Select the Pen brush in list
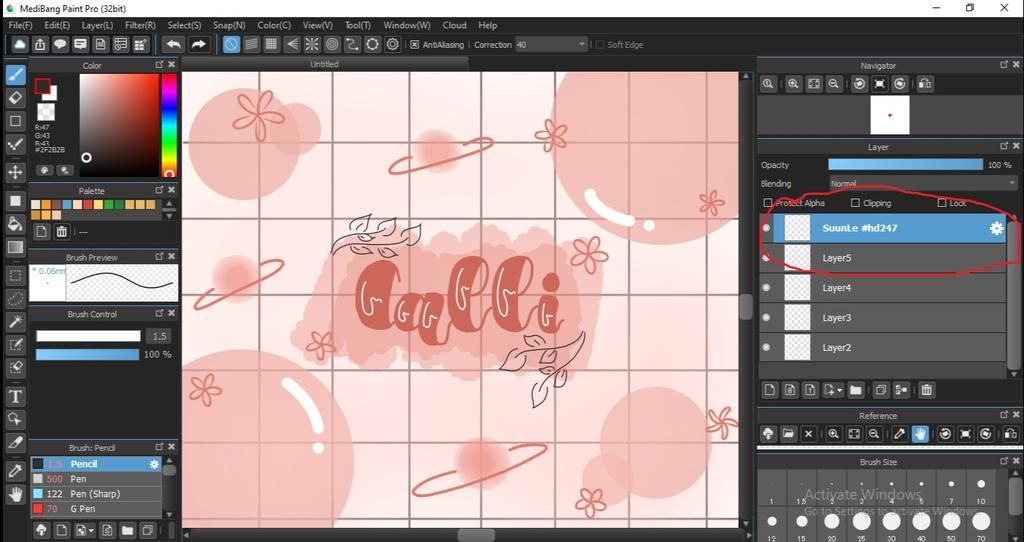Screen dimensions: 1024x542 (95, 479)
